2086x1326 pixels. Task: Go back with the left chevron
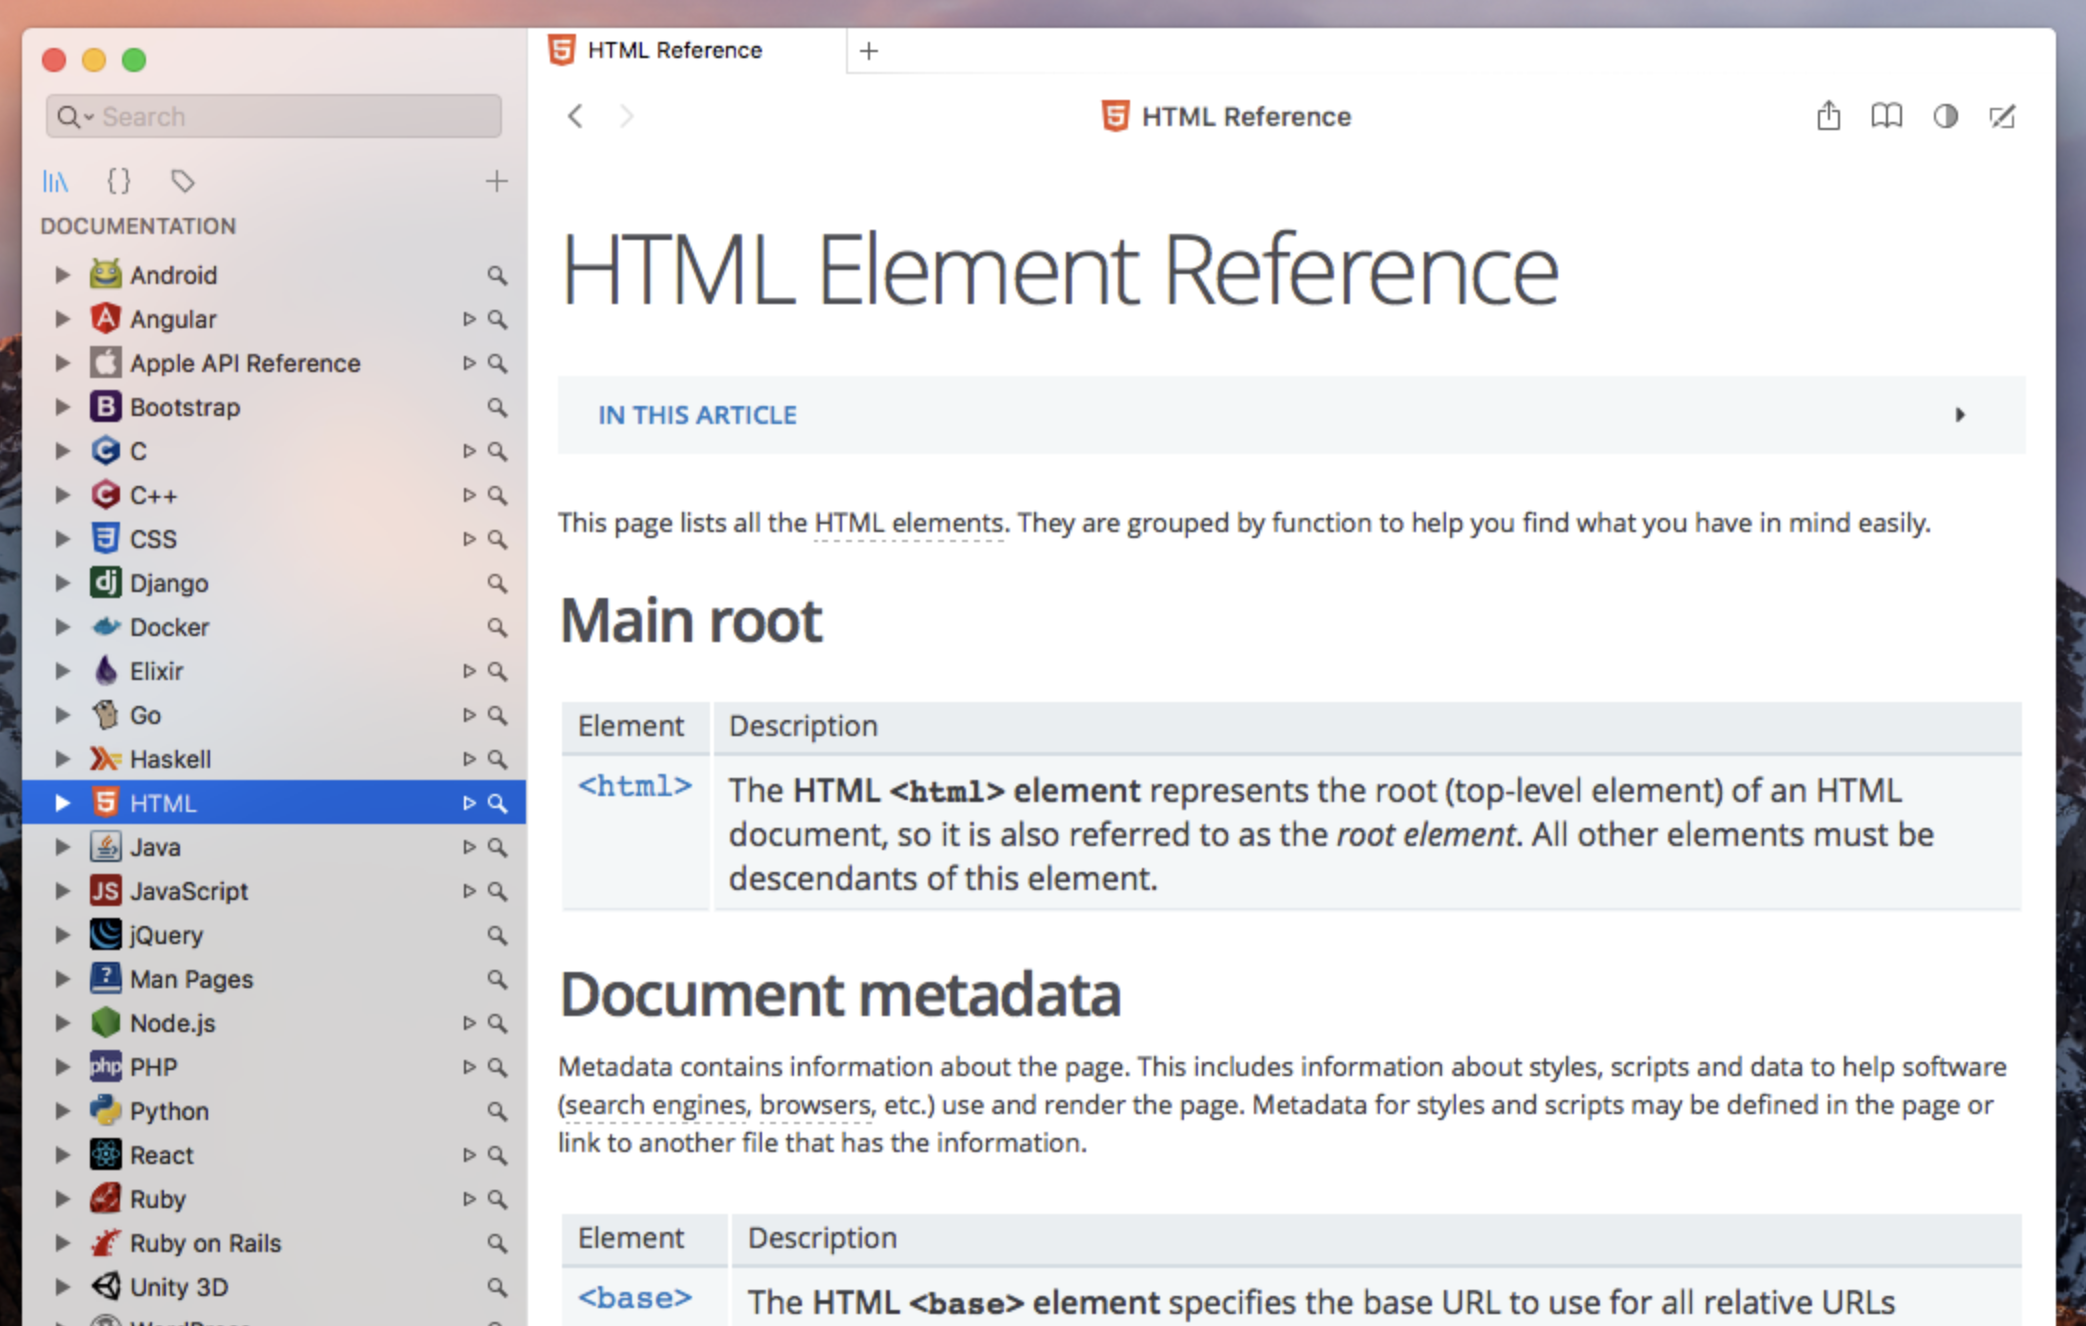coord(575,116)
